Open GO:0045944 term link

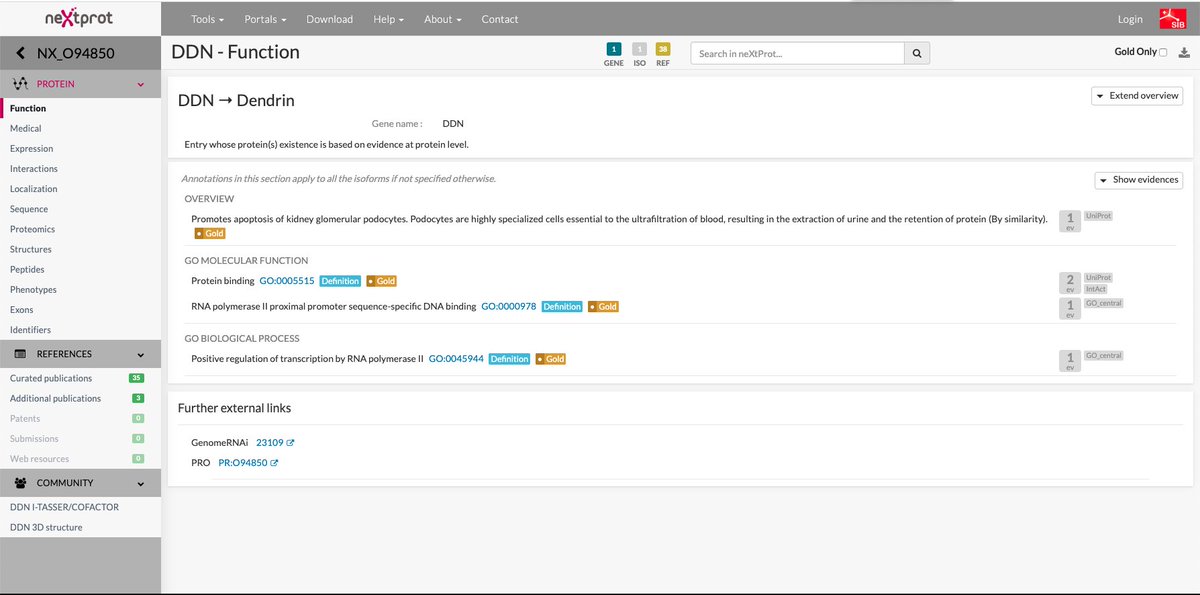pyautogui.click(x=456, y=358)
